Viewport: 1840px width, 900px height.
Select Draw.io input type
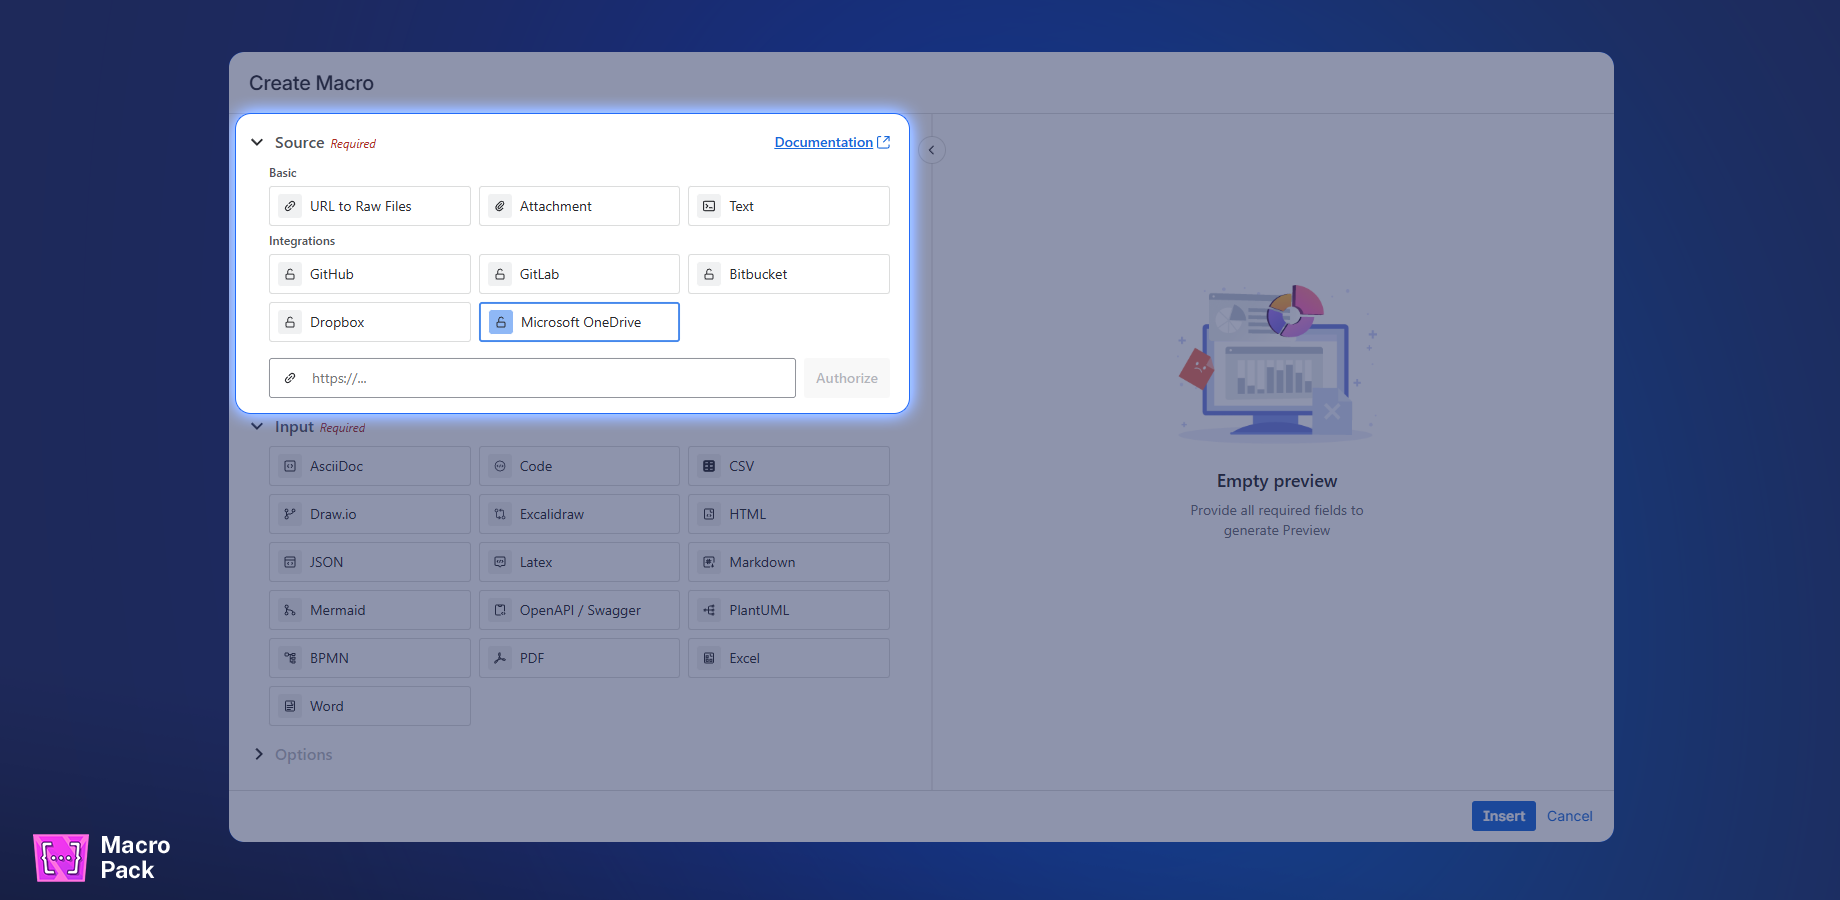(370, 514)
